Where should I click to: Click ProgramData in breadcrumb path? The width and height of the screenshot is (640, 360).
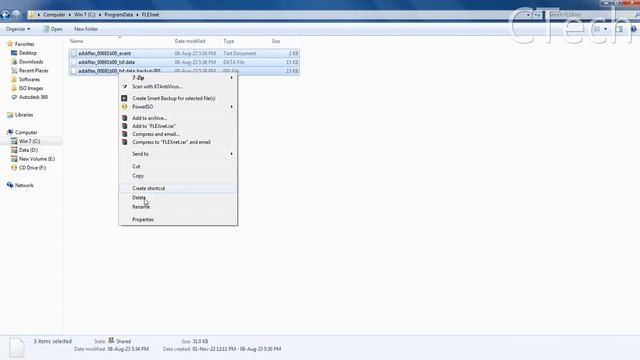click(118, 15)
